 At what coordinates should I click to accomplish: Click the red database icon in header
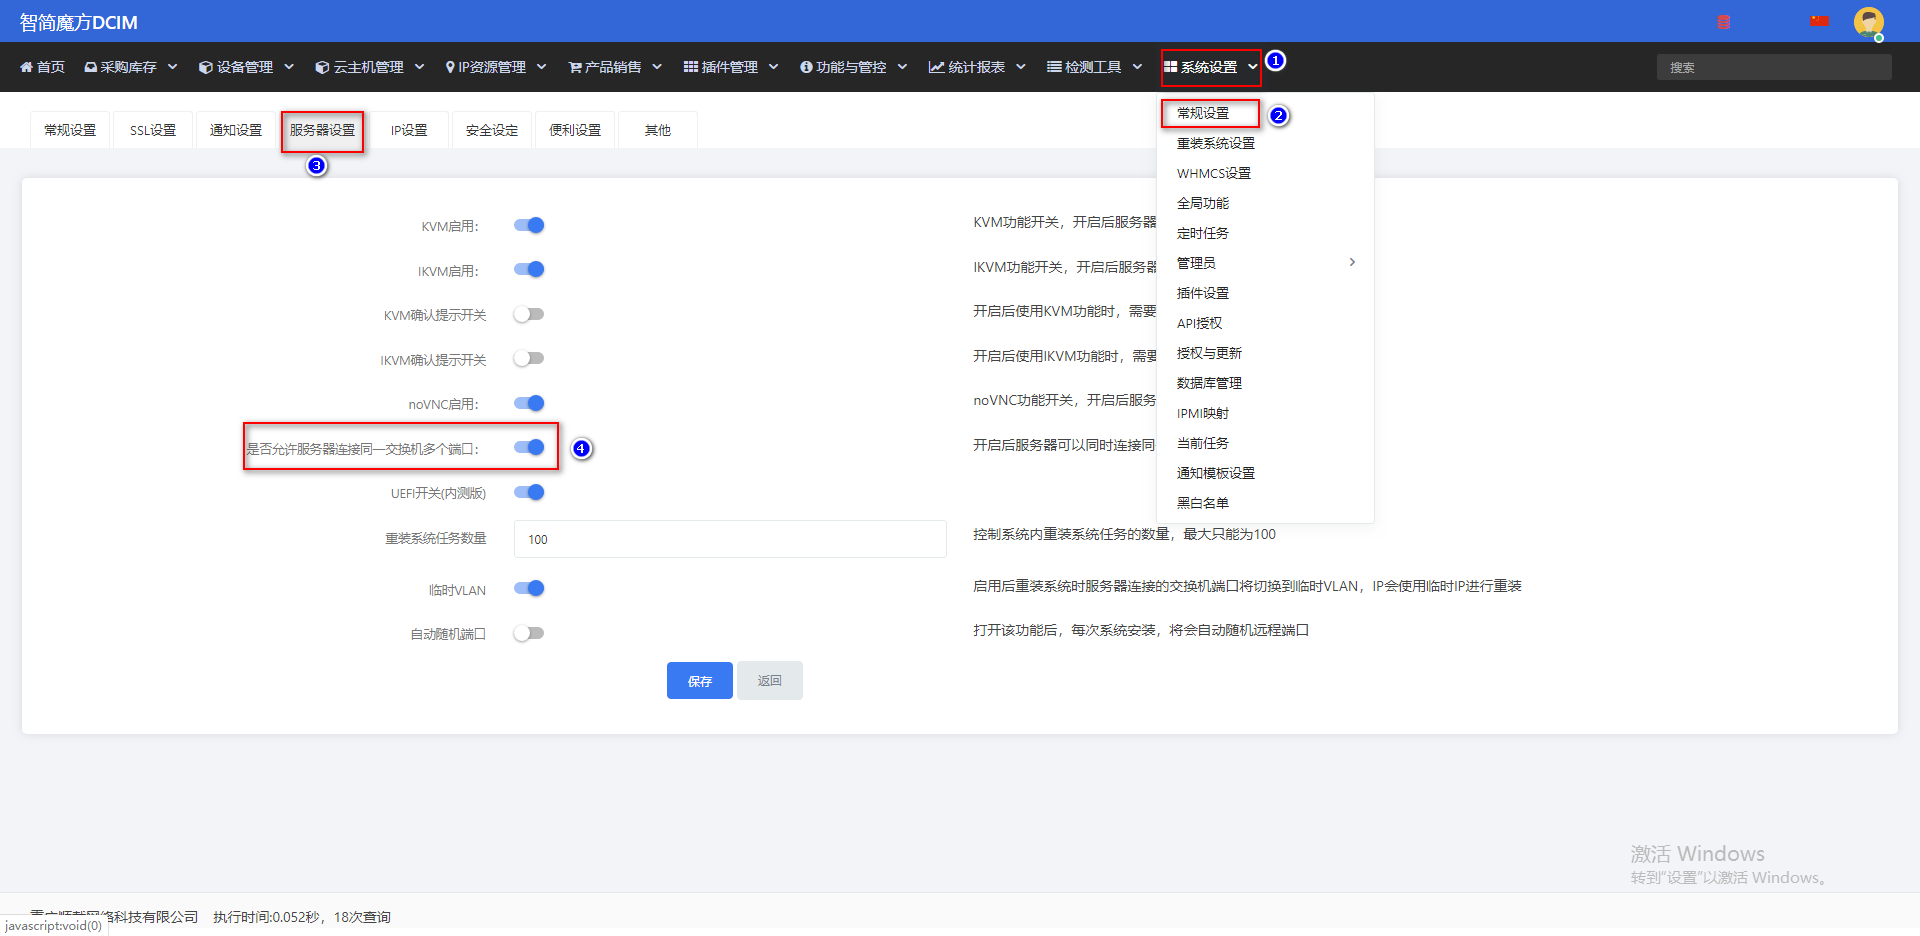pos(1724,22)
